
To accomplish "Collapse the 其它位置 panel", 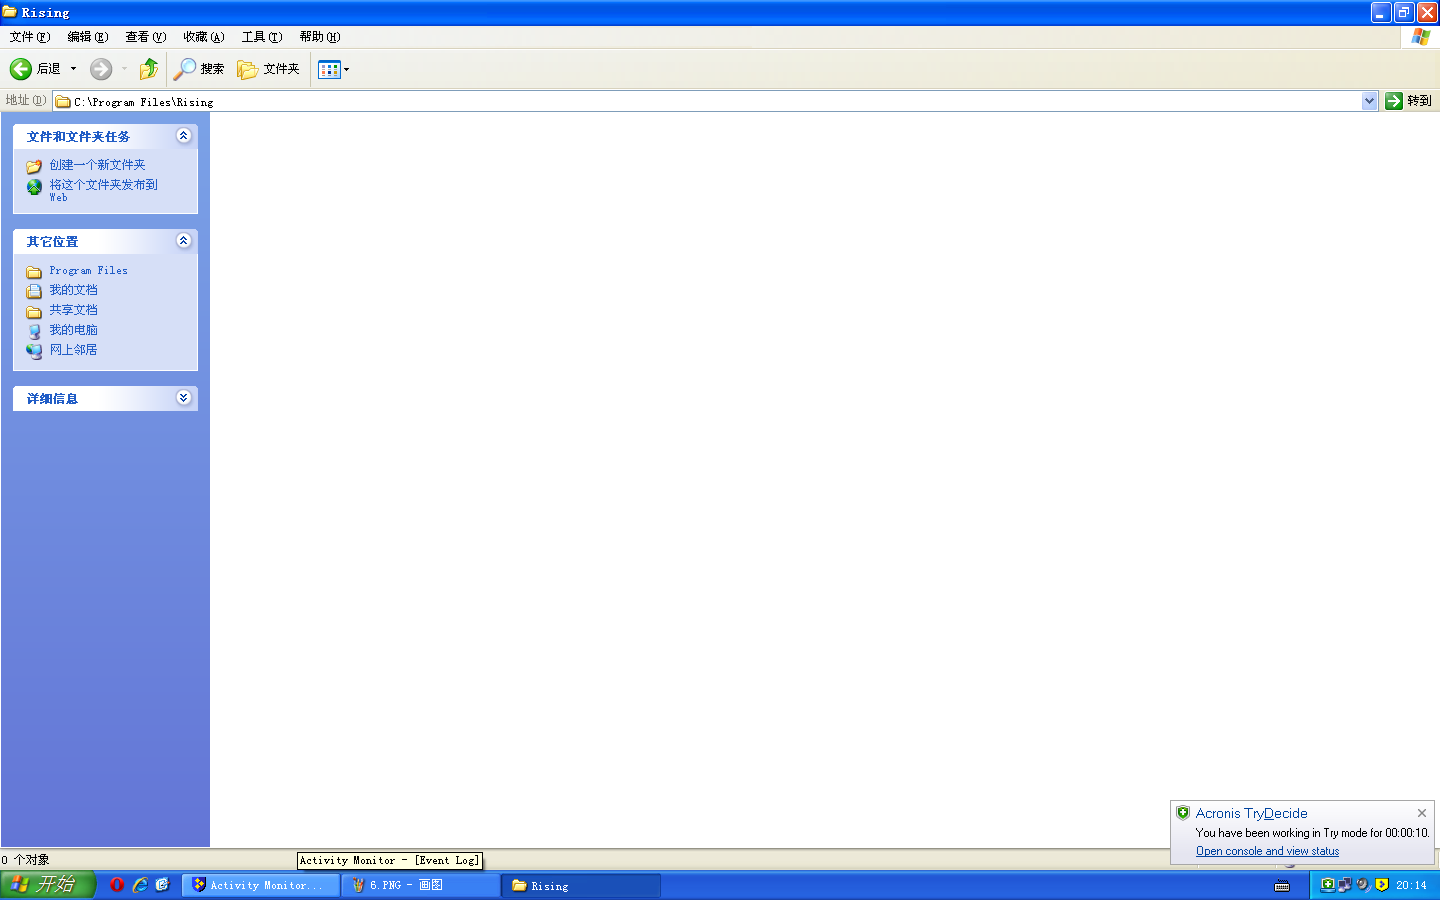I will tap(183, 241).
